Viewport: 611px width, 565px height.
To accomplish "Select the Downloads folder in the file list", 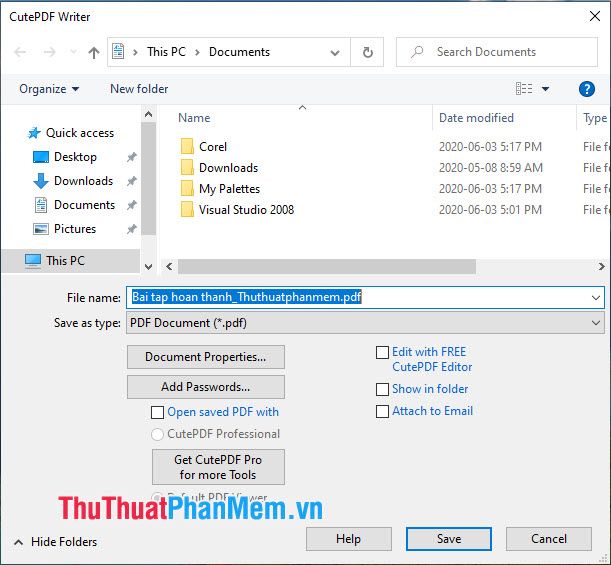I will pos(228,168).
